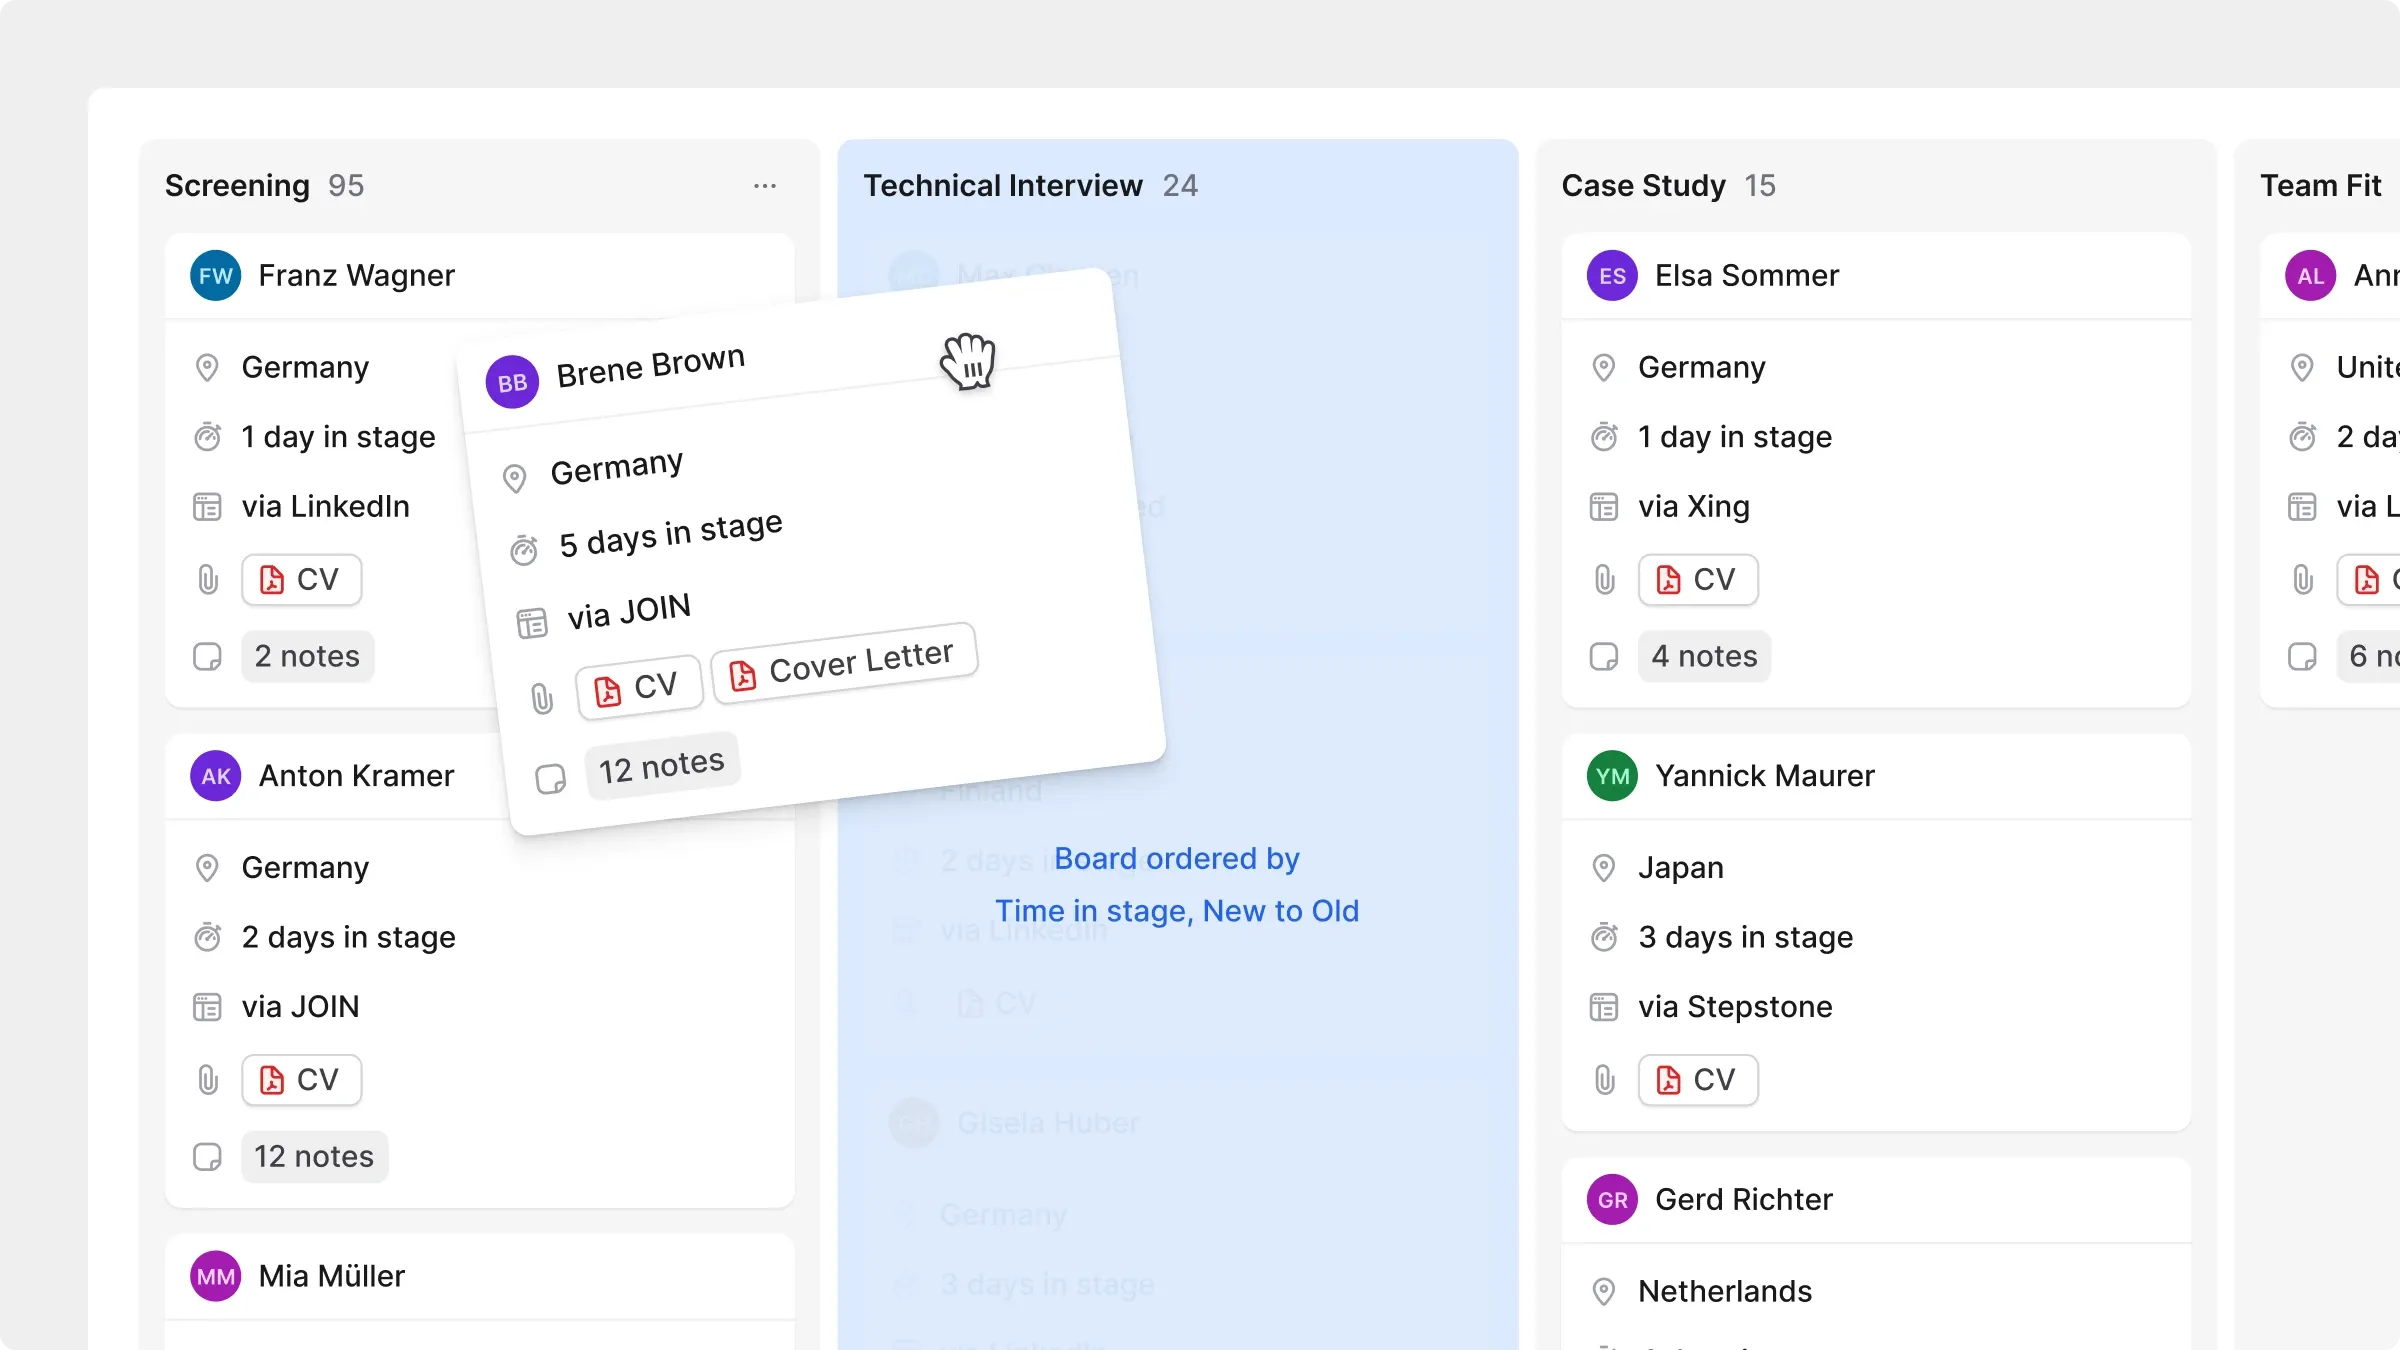2400x1350 pixels.
Task: Click paperclip icon on Brene Brown's card
Action: 542,699
